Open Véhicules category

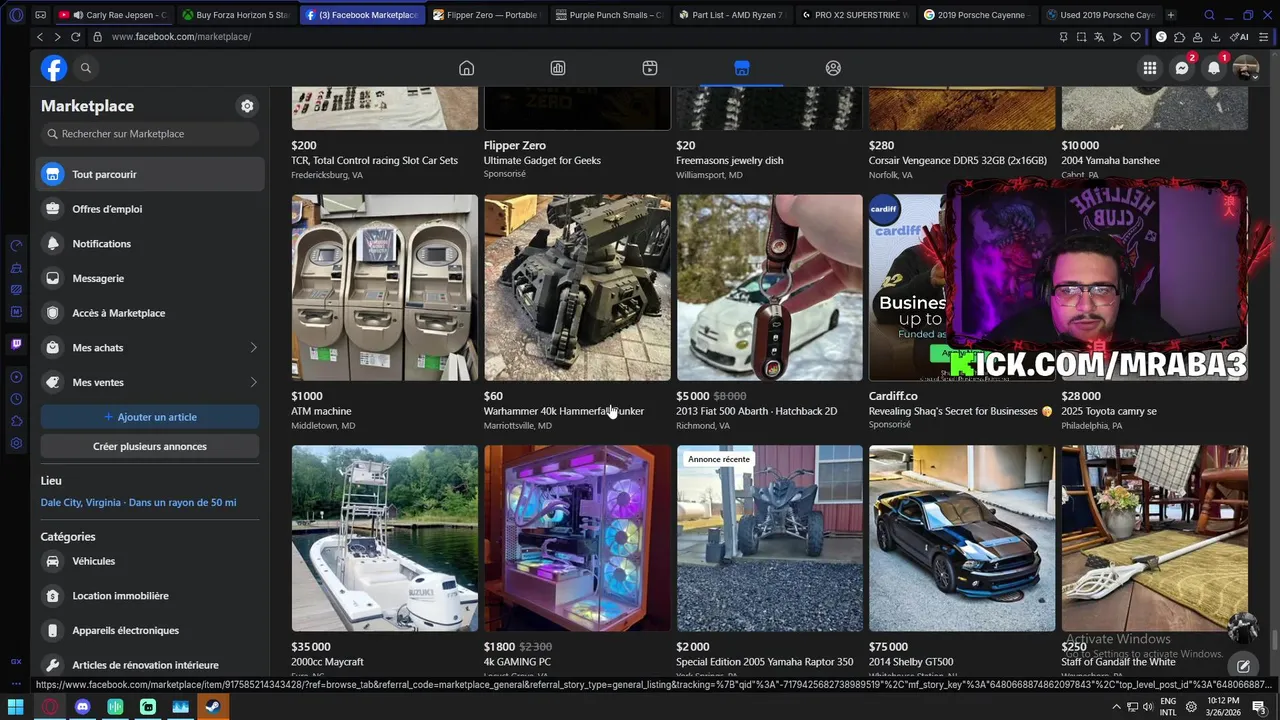[x=150, y=561]
